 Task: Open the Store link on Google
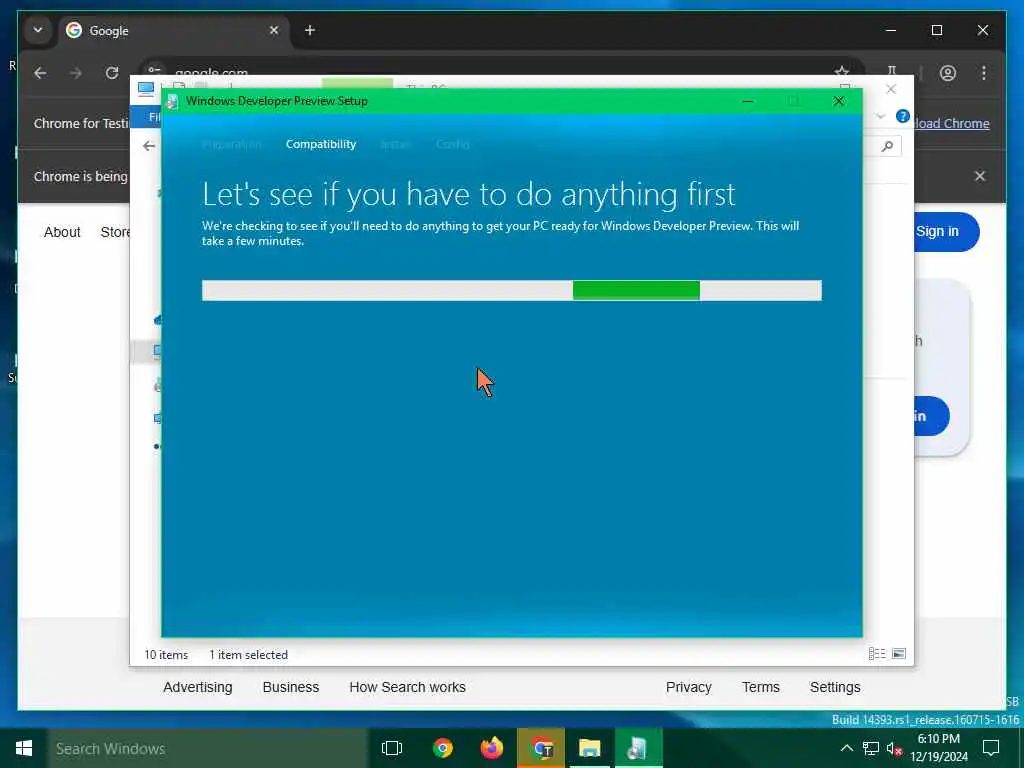pos(115,232)
